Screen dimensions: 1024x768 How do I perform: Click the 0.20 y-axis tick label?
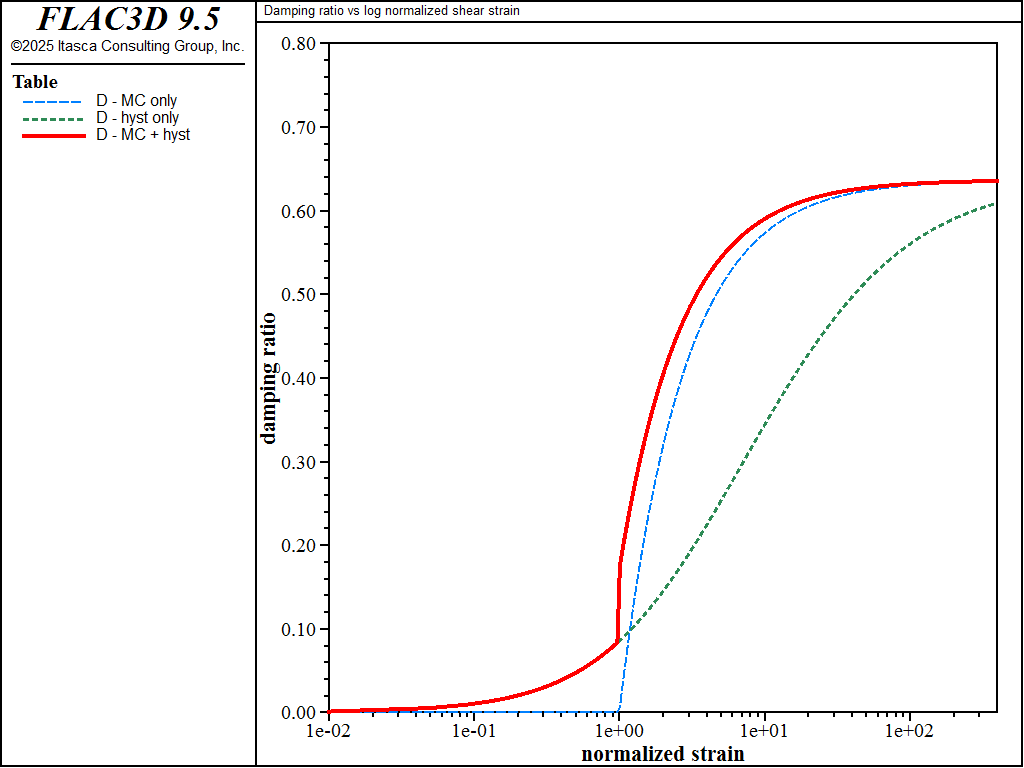(298, 545)
